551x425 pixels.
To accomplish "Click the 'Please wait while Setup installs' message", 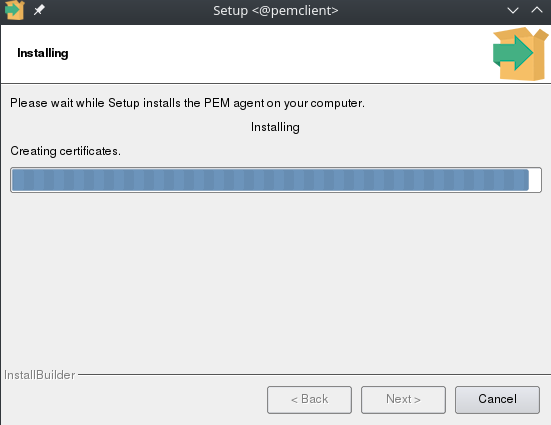I will (x=187, y=103).
